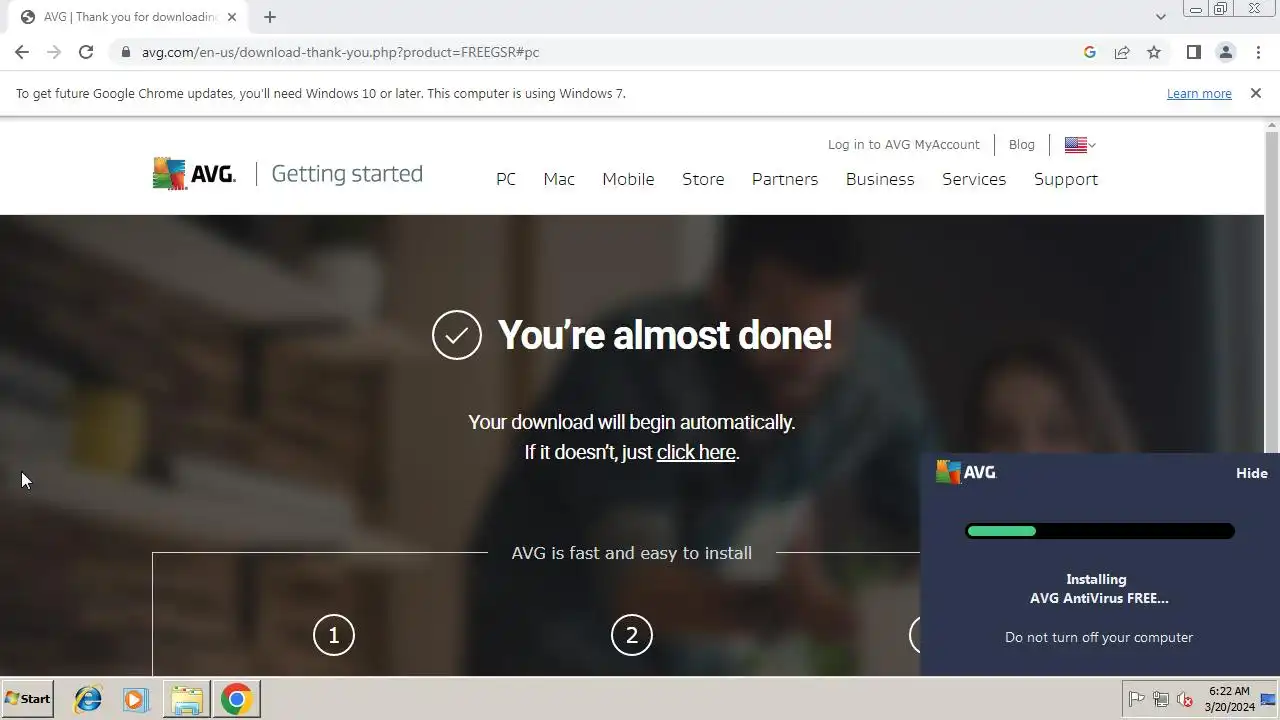
Task: Click the 'Getting started' header text
Action: (347, 174)
